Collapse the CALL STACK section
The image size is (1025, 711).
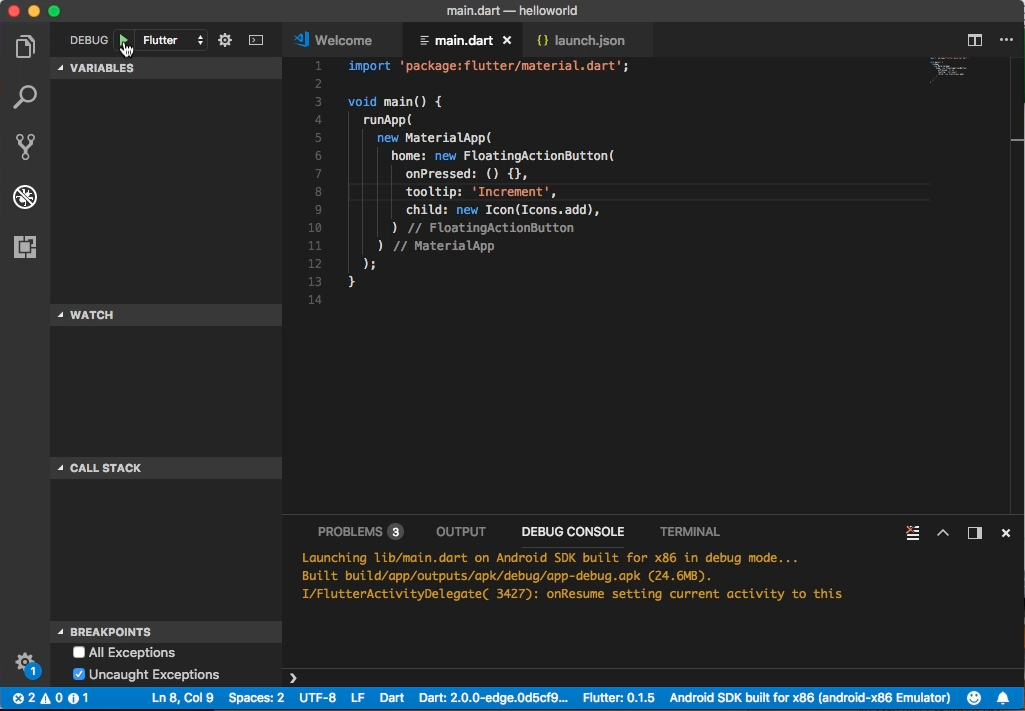point(166,468)
